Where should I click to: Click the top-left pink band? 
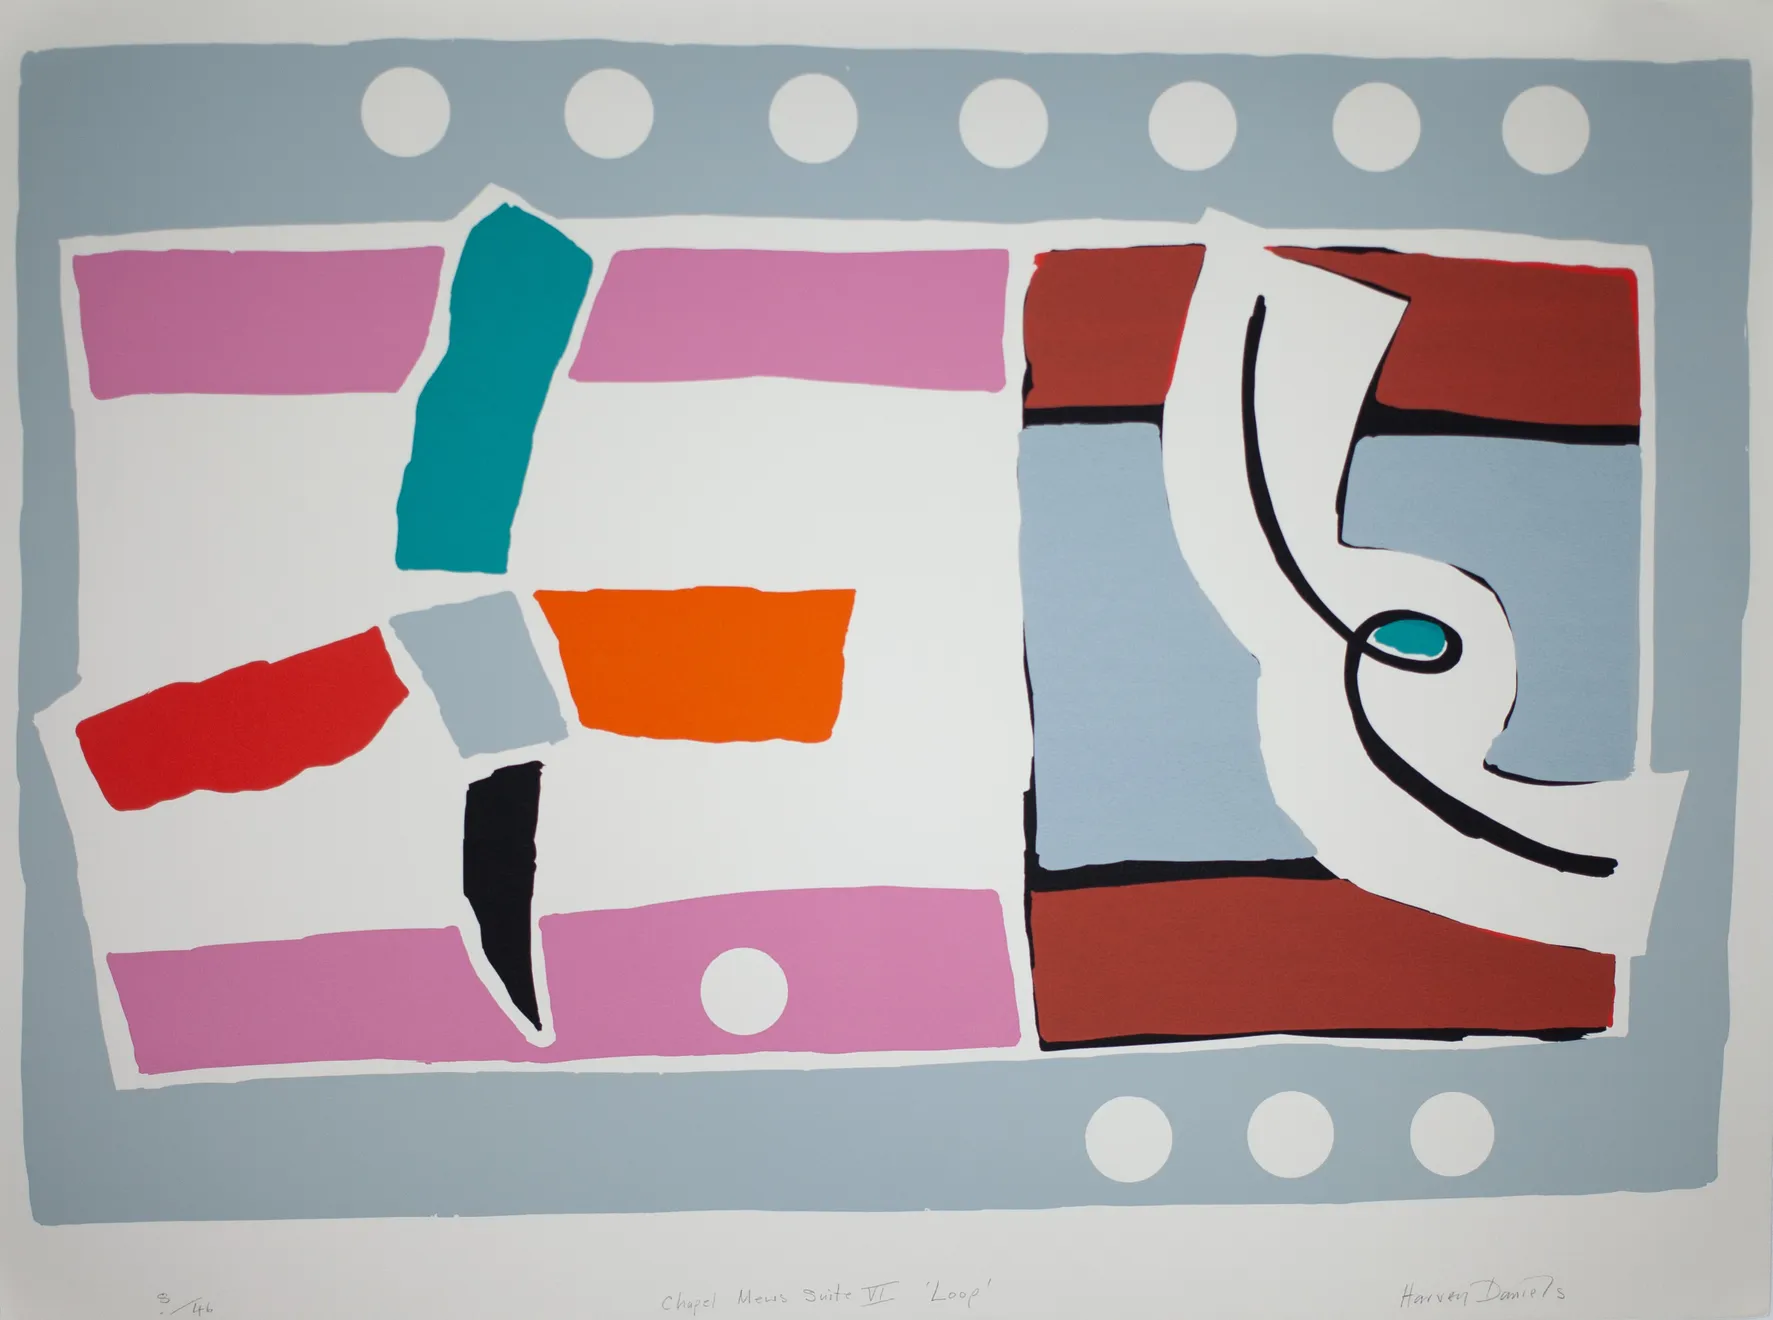[x=260, y=322]
